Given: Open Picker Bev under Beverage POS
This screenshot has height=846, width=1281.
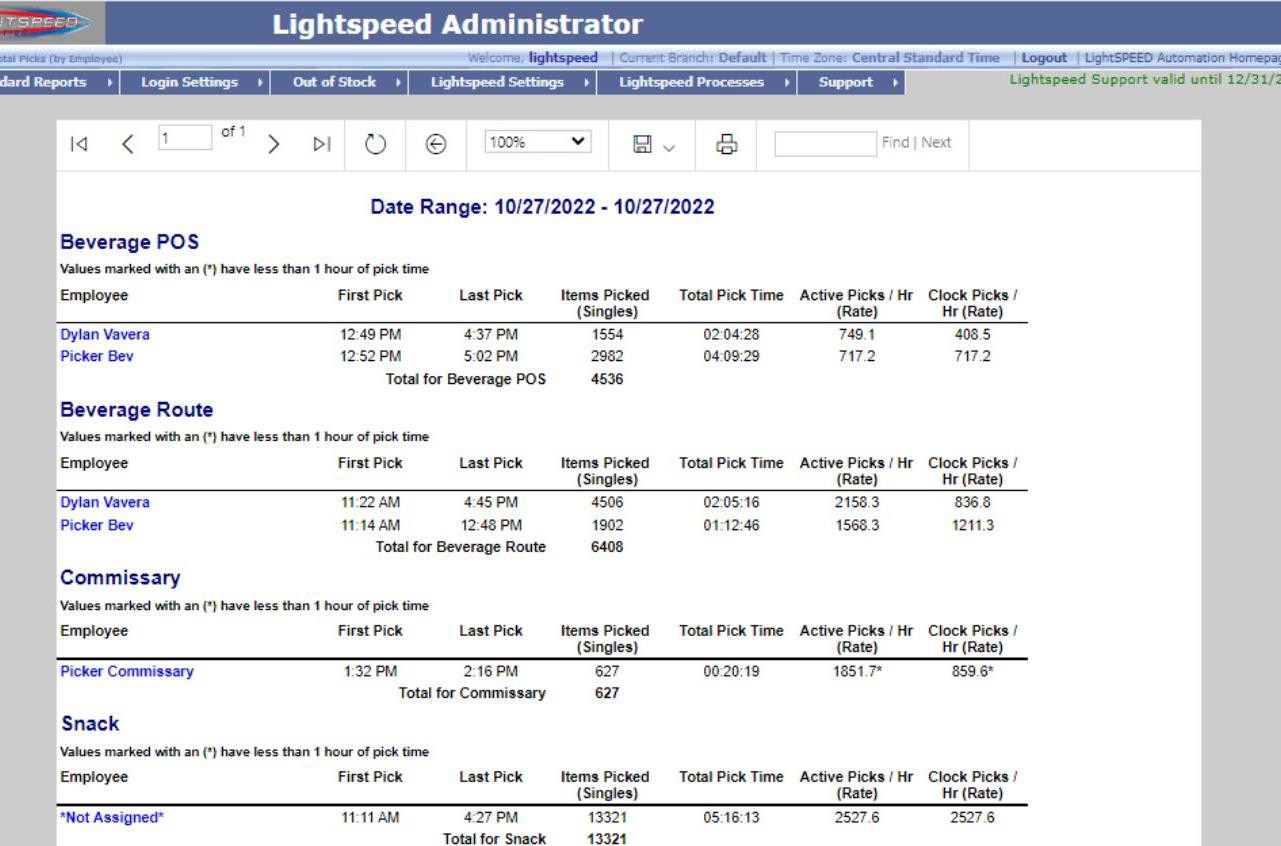Looking at the screenshot, I should [97, 356].
